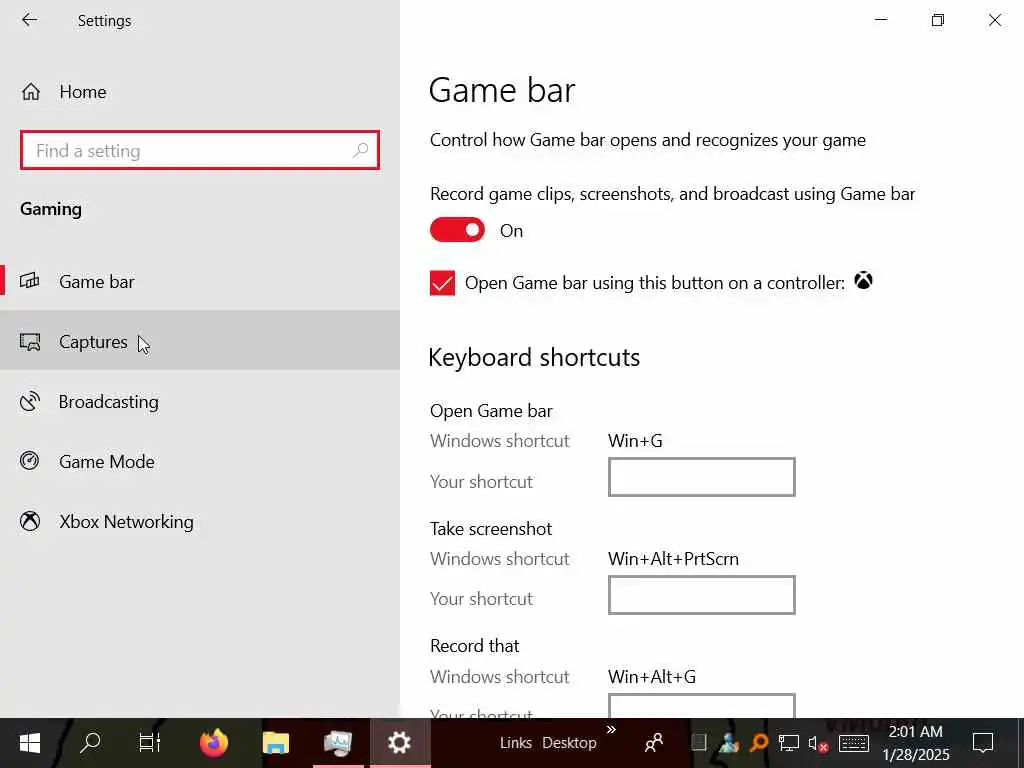
Task: Open the Broadcasting settings page
Action: click(x=200, y=402)
